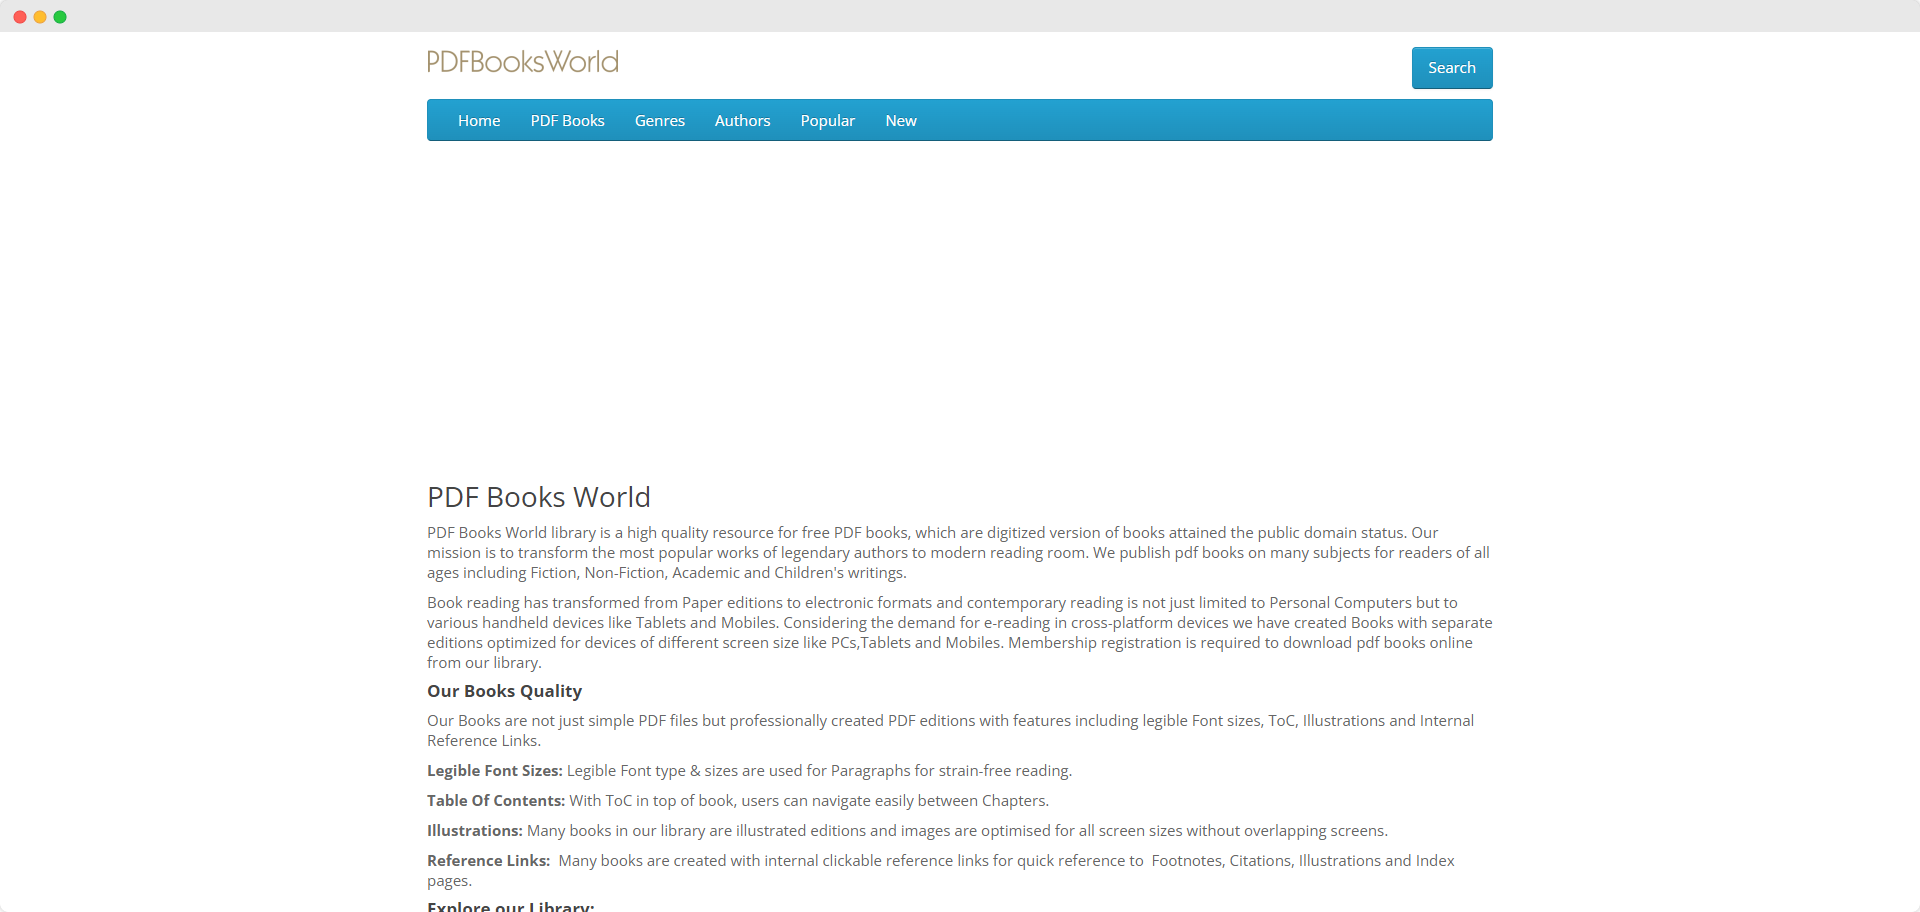Click the Reference Links label
The height and width of the screenshot is (912, 1920).
pos(488,861)
